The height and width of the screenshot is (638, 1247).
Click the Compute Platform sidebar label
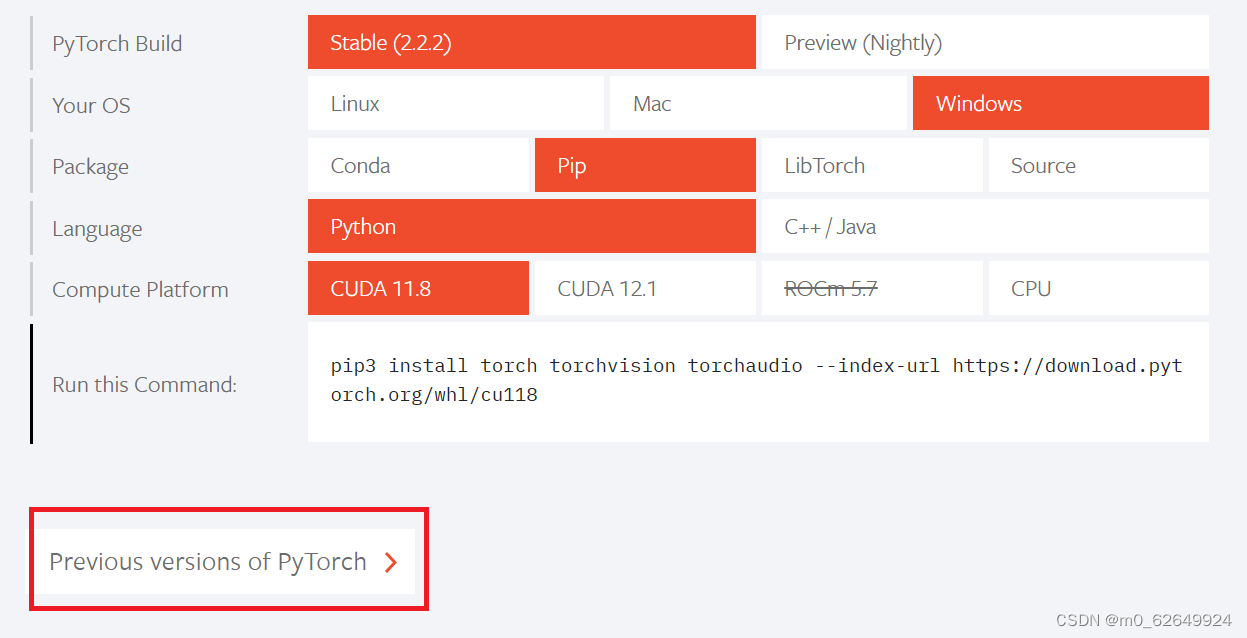point(139,289)
